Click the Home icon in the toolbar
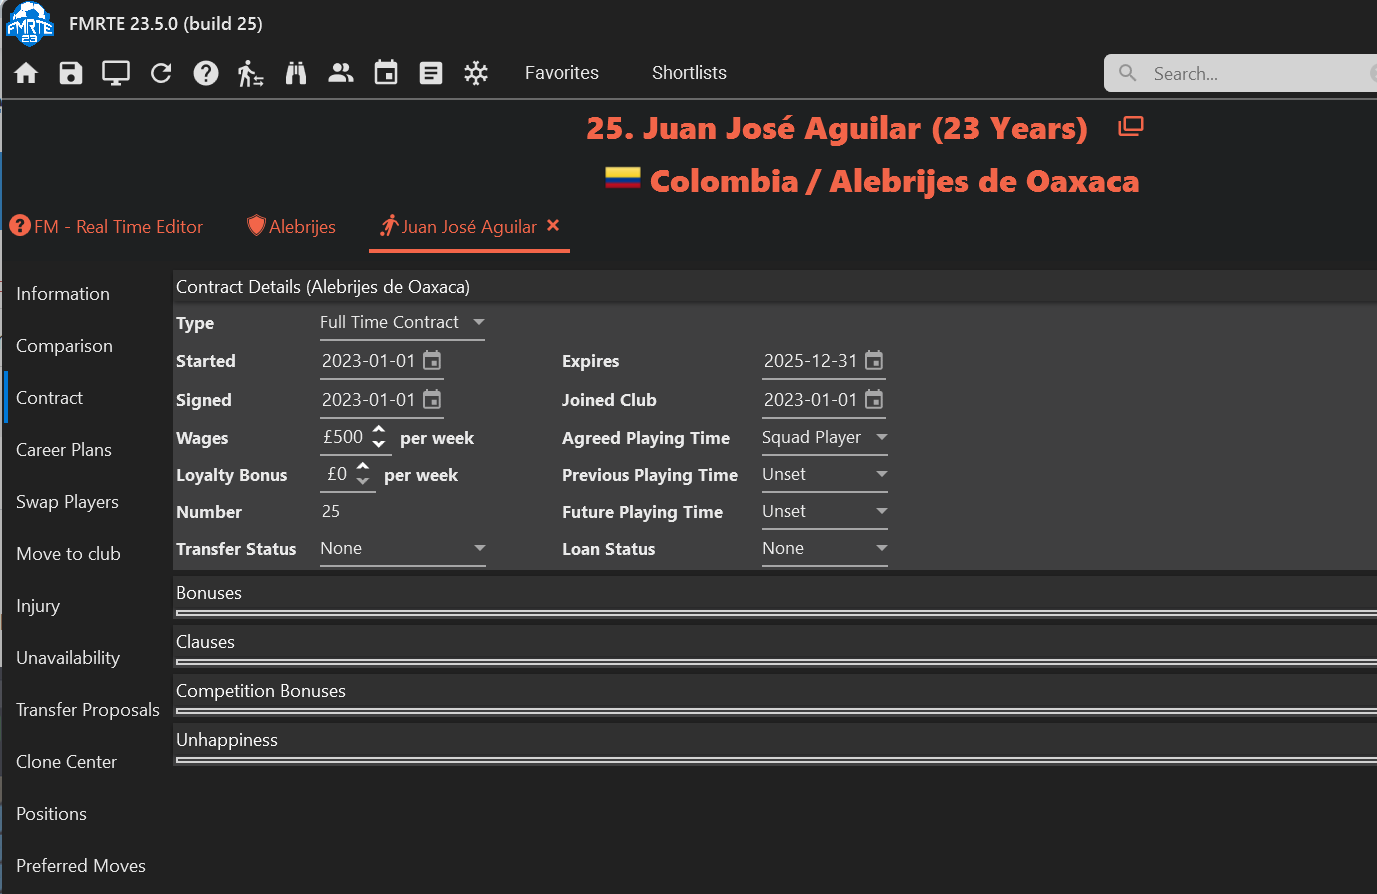 click(26, 73)
